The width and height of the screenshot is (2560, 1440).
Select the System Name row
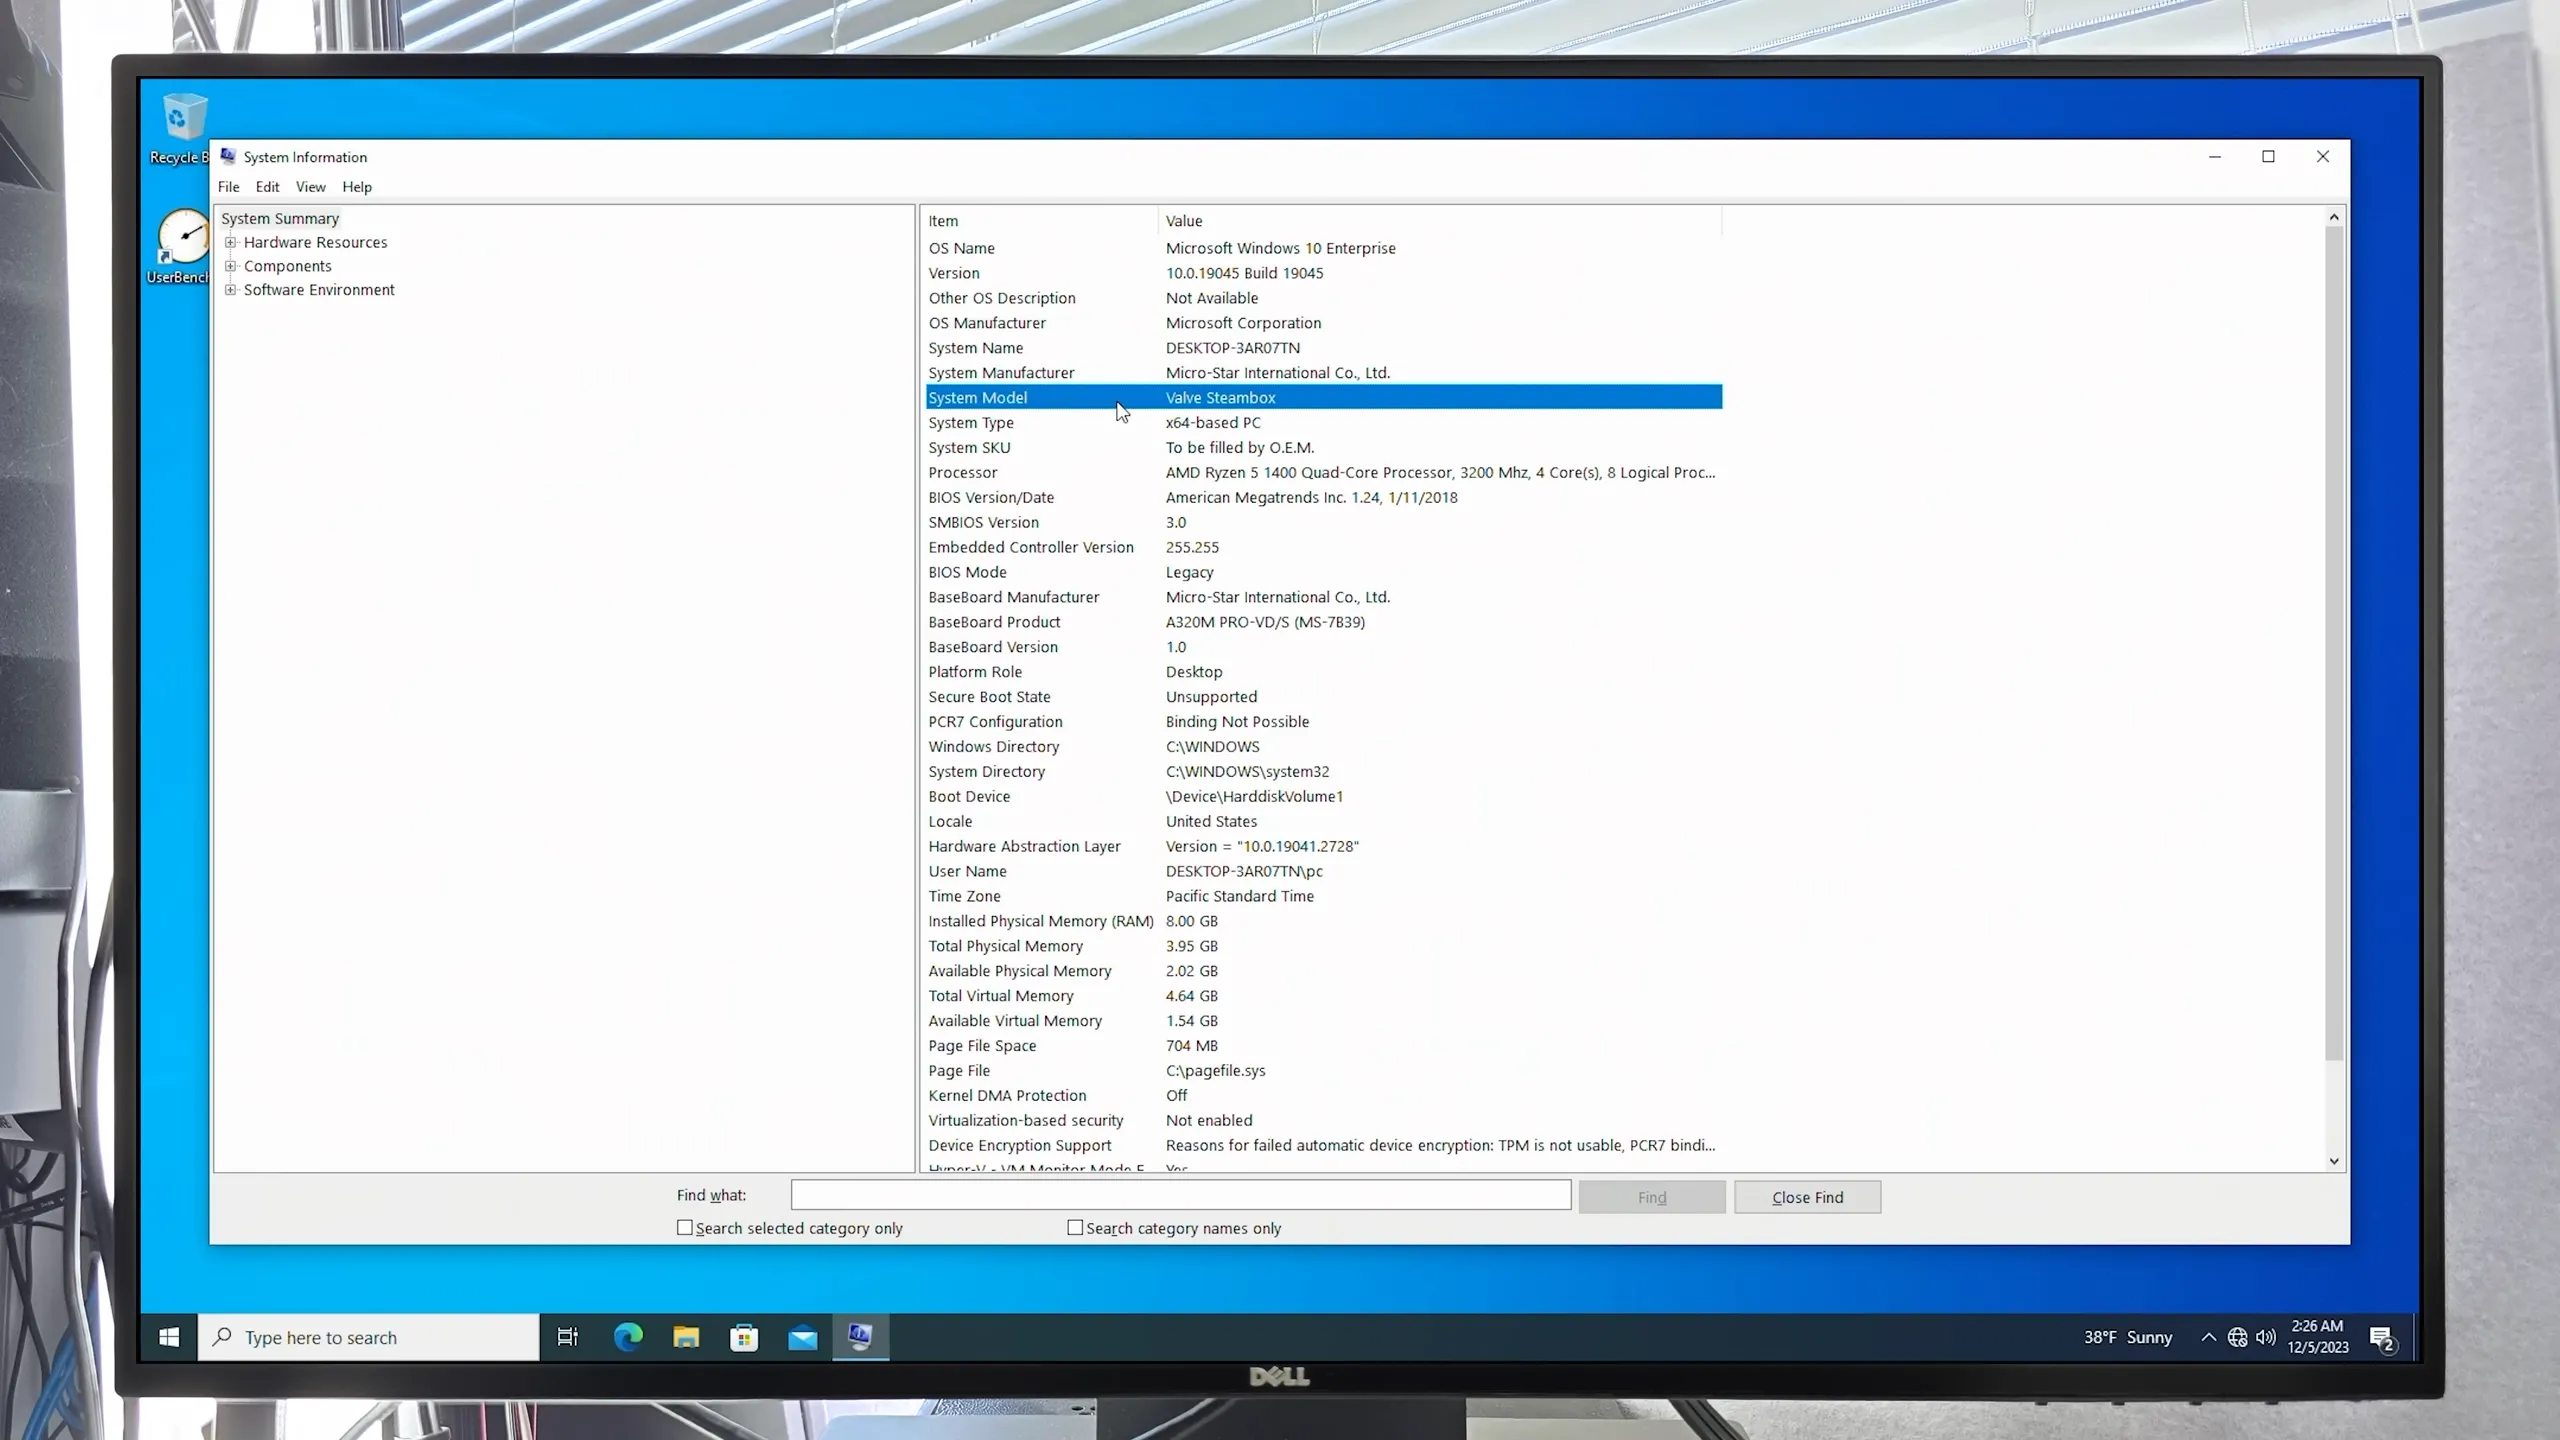point(1324,348)
